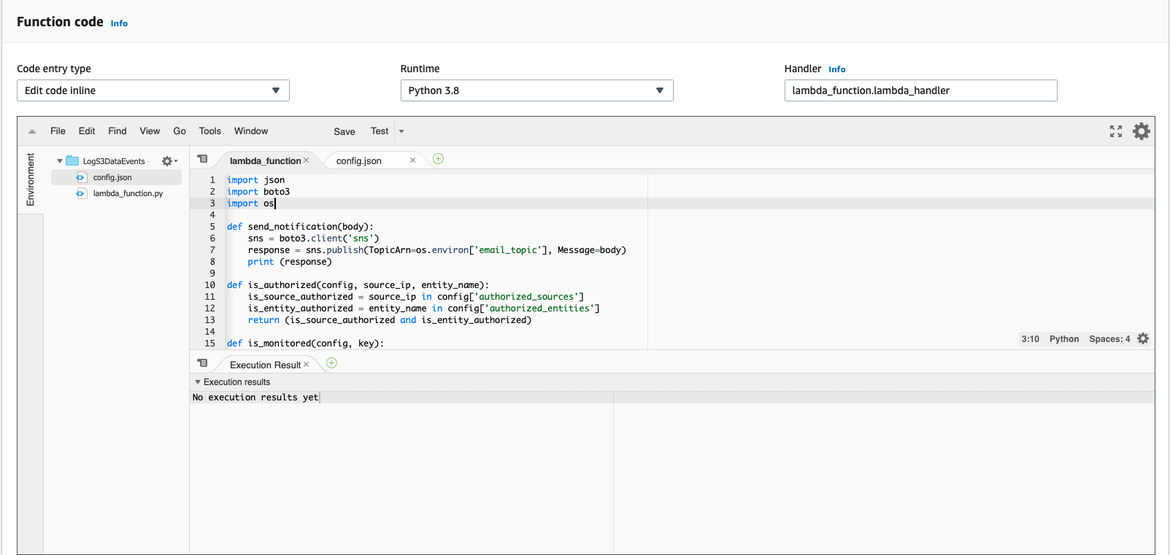The image size is (1170, 555).
Task: Collapse the LogS3DataEvents folder
Action: 60,161
